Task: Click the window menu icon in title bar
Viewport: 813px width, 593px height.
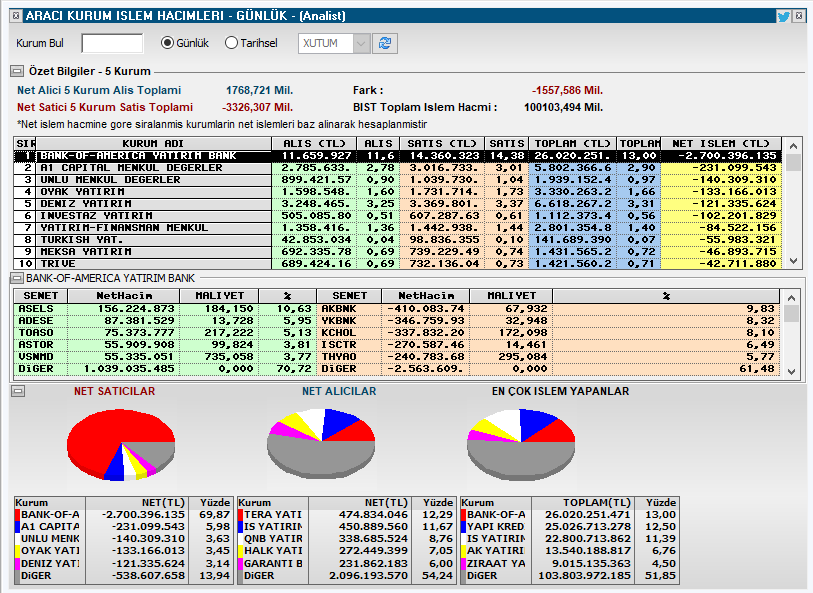Action: click(16, 16)
